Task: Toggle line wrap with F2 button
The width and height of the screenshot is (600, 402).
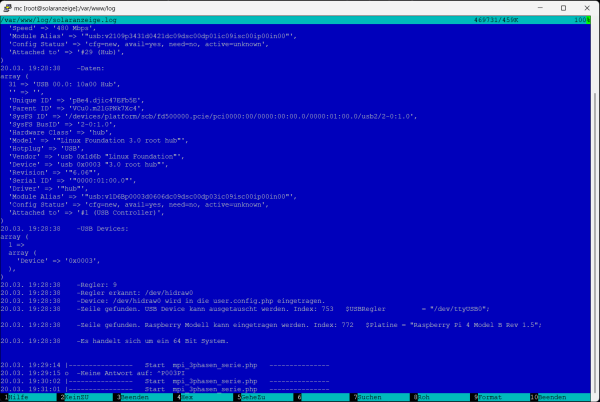Action: point(77,397)
